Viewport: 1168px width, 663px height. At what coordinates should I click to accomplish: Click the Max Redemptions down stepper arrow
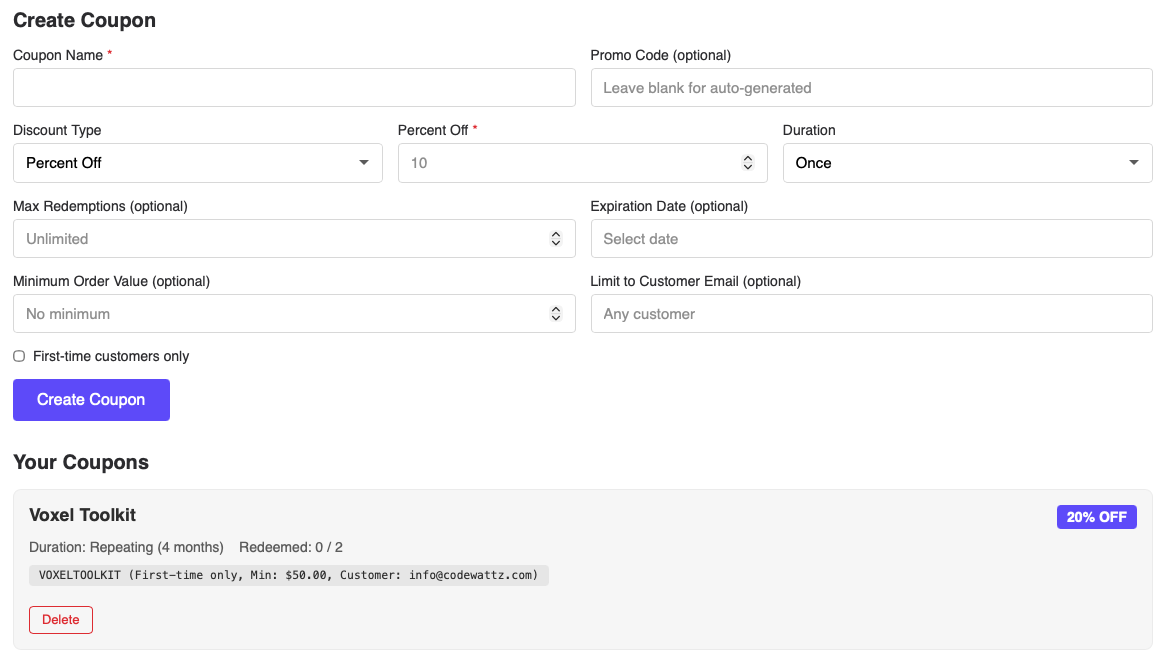[x=556, y=243]
